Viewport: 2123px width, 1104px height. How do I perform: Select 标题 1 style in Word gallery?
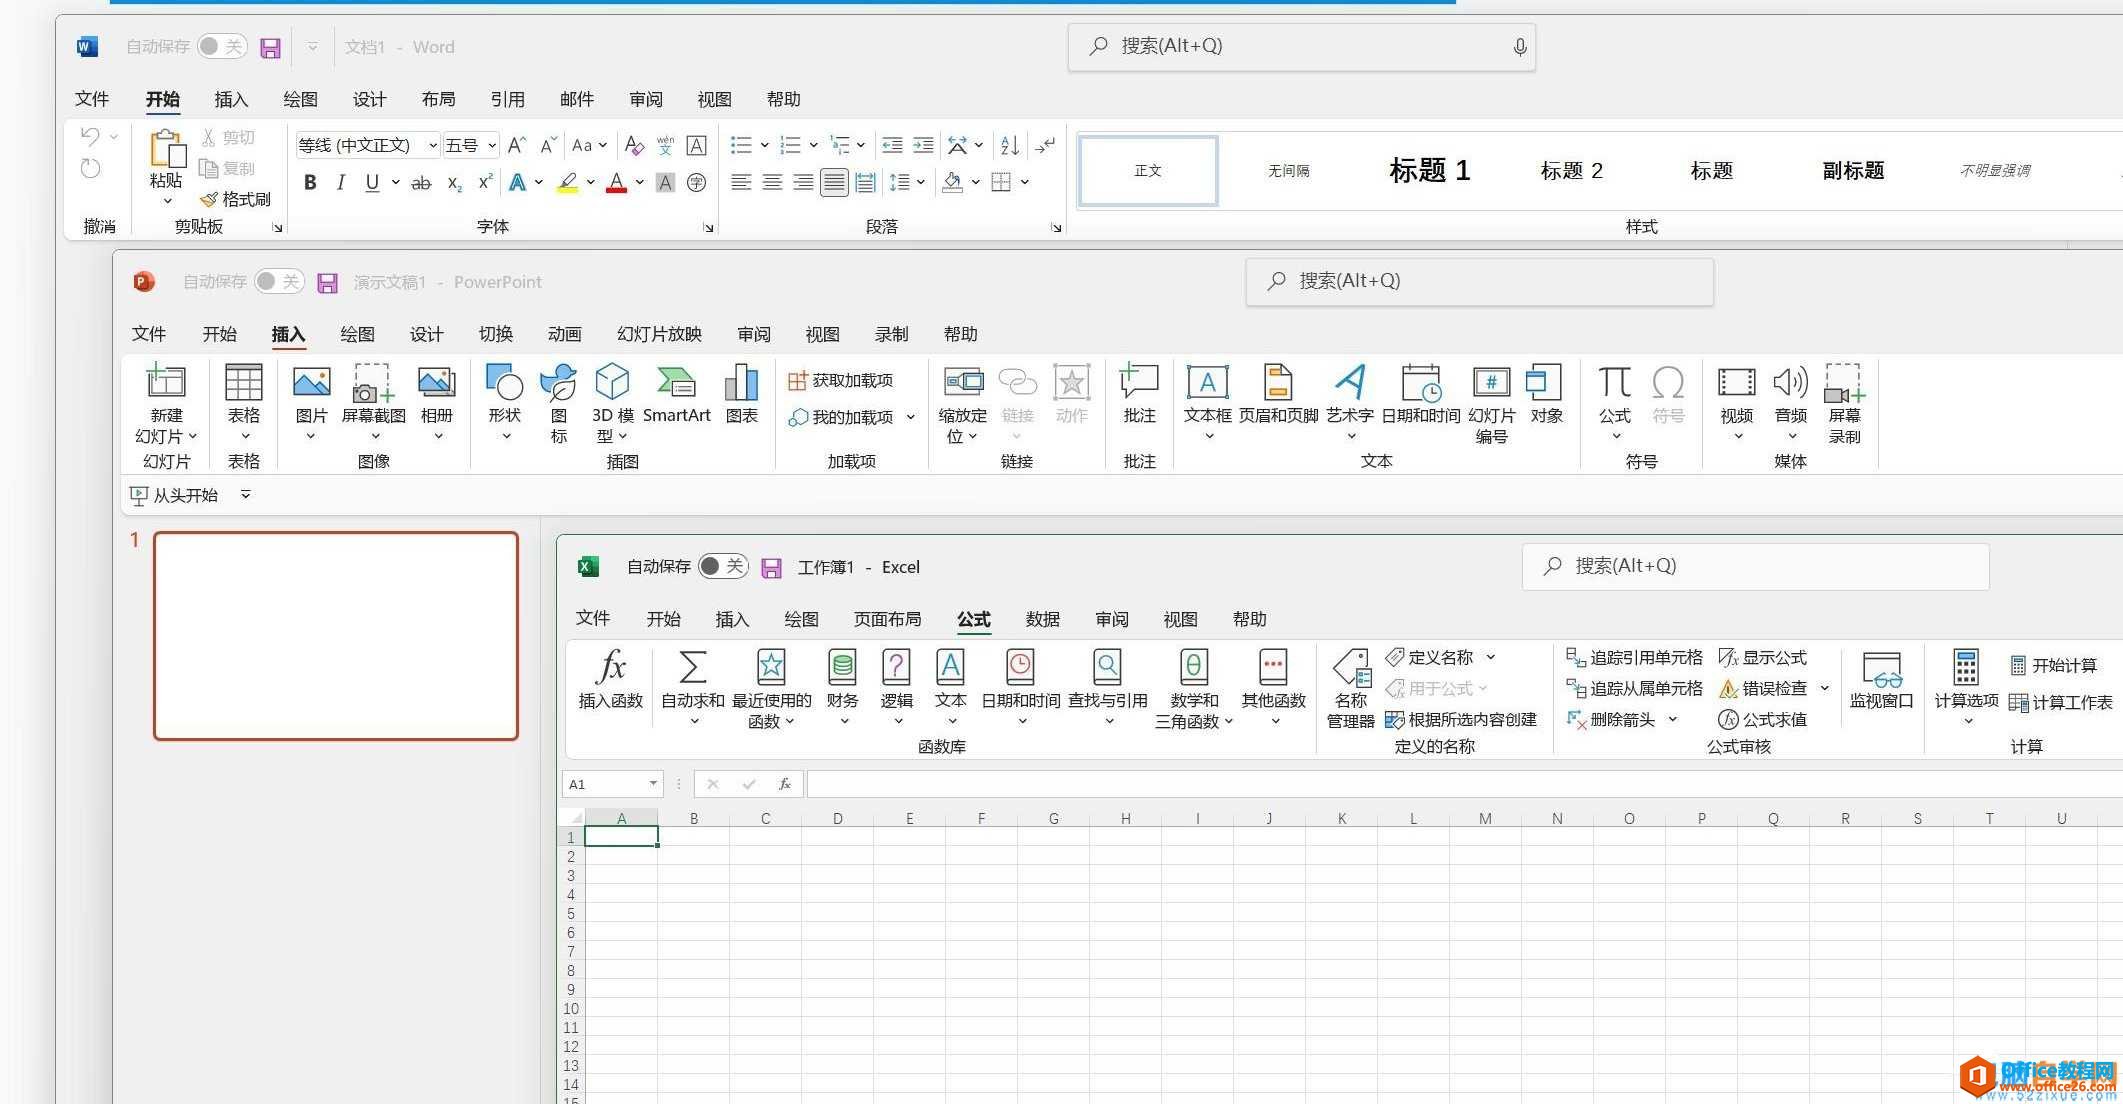click(x=1429, y=171)
